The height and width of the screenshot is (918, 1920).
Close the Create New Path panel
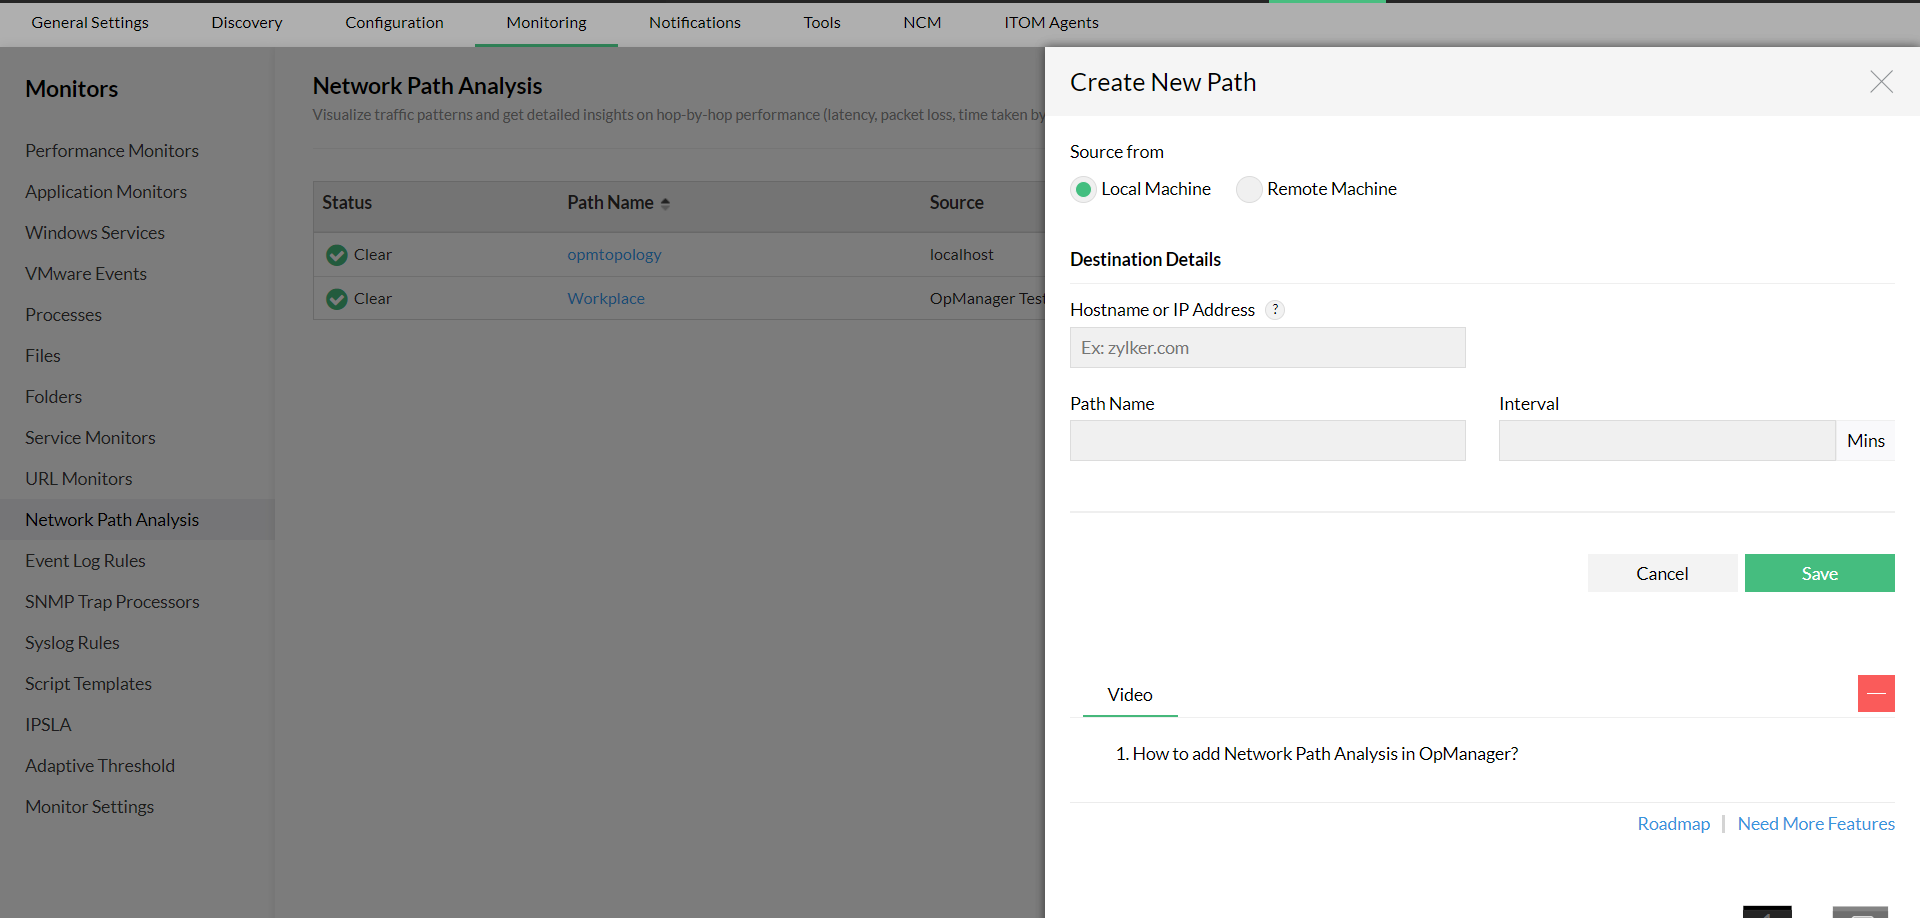[1882, 83]
